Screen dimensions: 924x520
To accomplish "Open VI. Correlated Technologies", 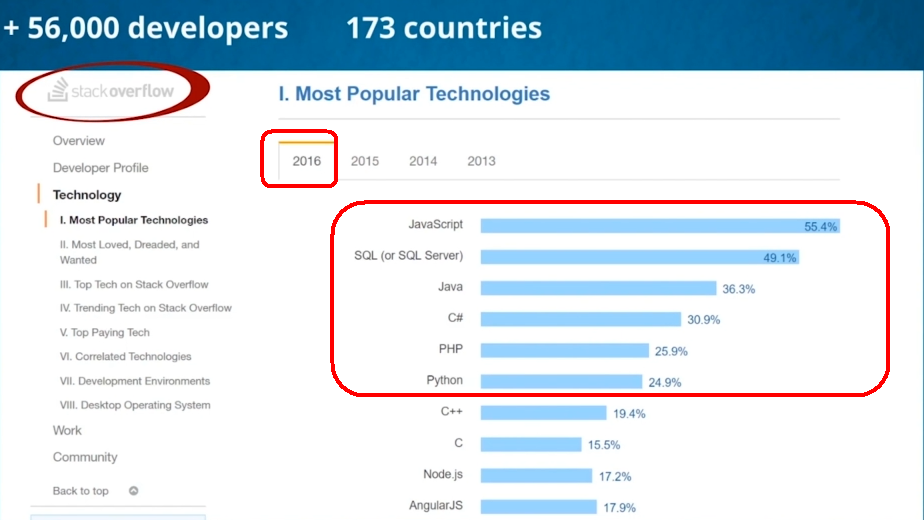I will click(125, 357).
